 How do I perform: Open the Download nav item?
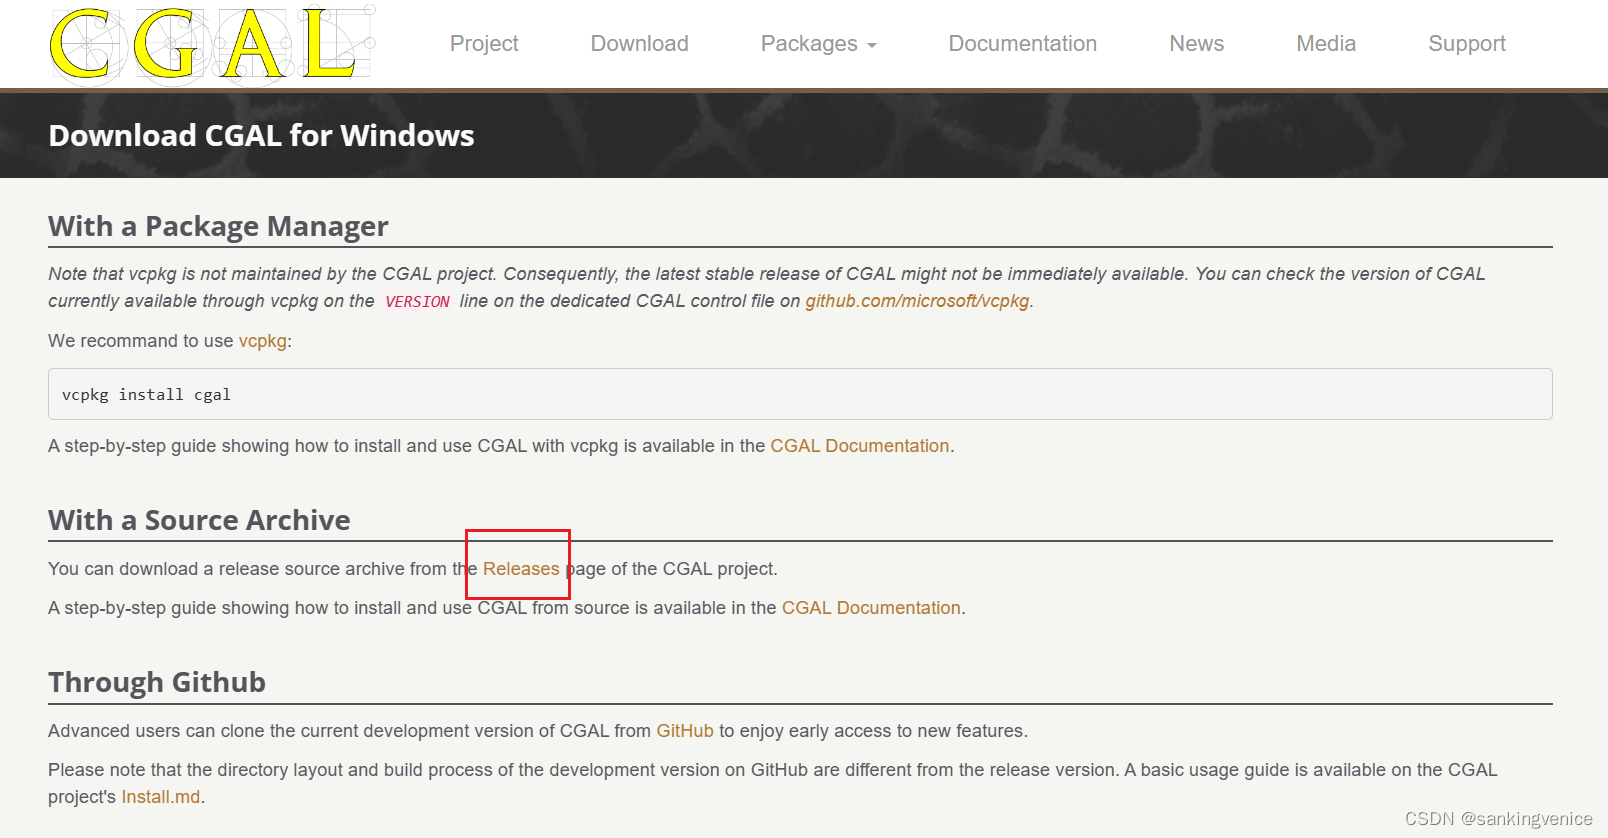[x=639, y=44]
